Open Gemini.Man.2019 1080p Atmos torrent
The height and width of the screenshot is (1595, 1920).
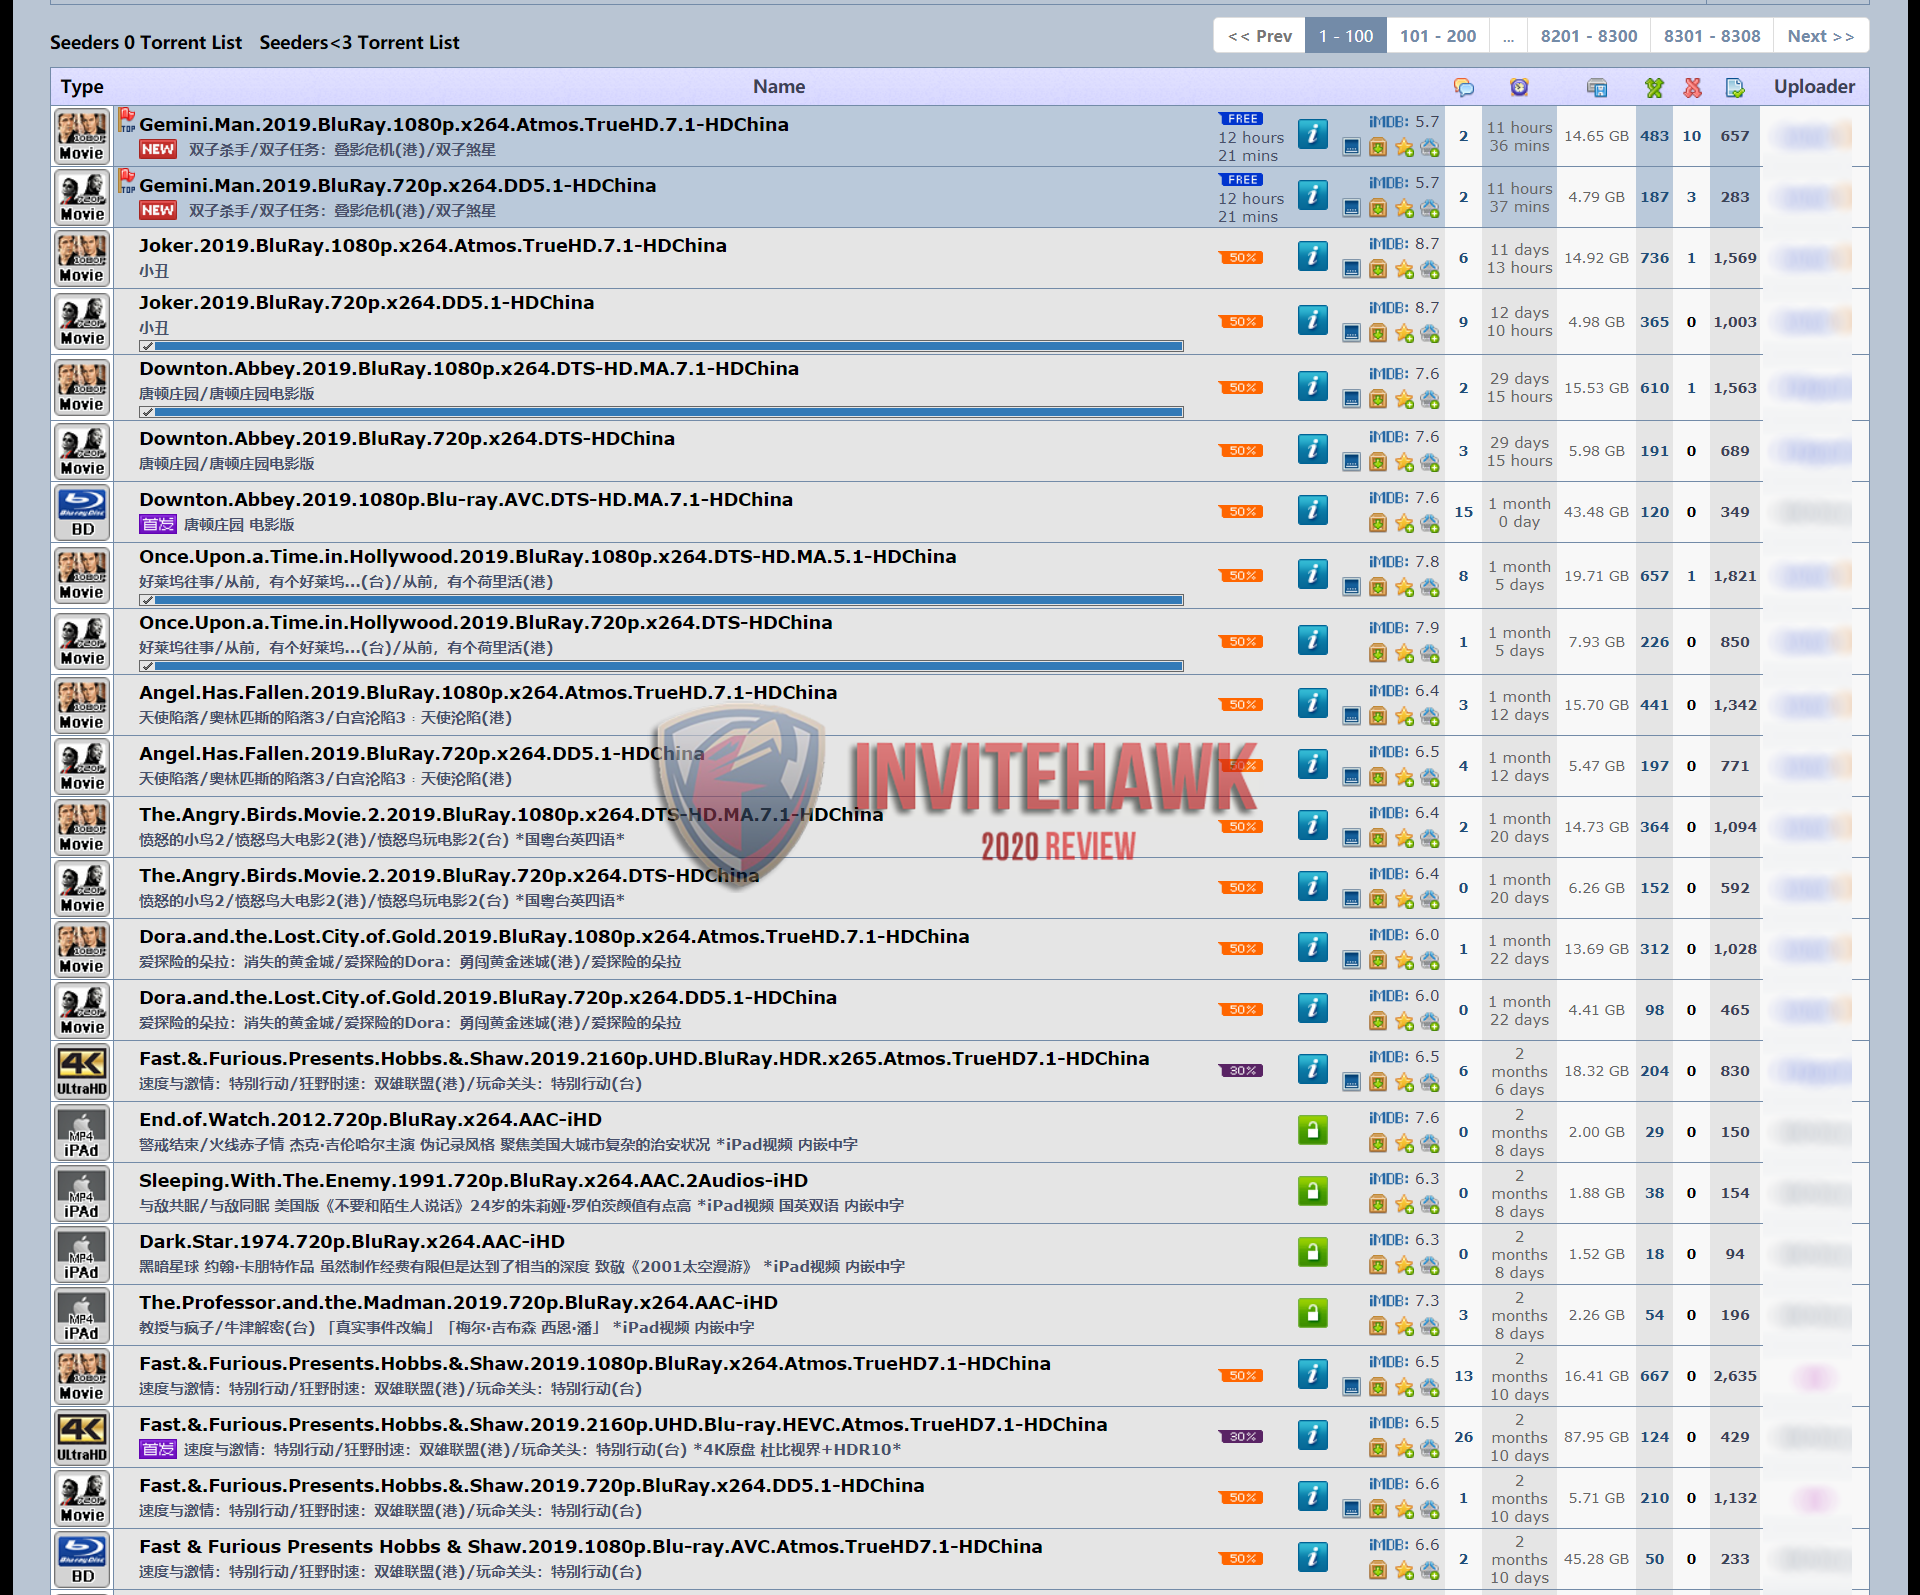(x=464, y=125)
